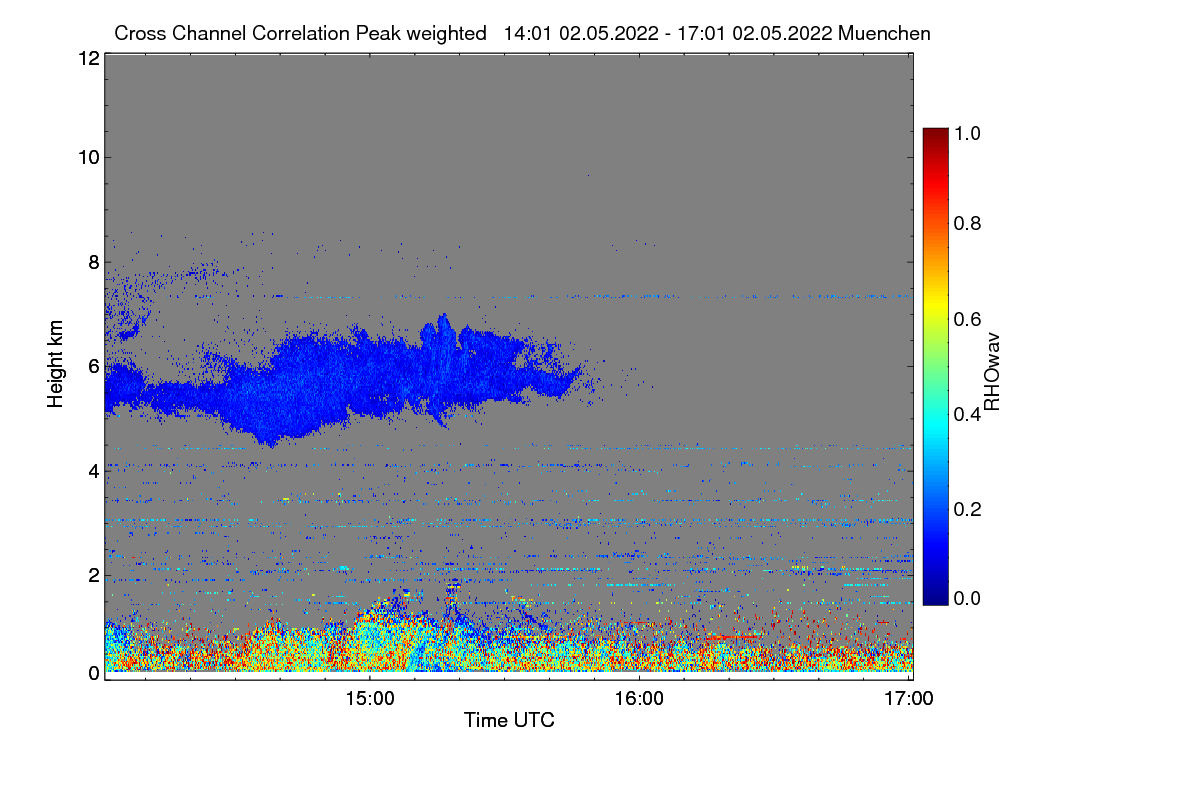Click the '4' height axis tick label
1200x800 pixels.
coord(94,470)
